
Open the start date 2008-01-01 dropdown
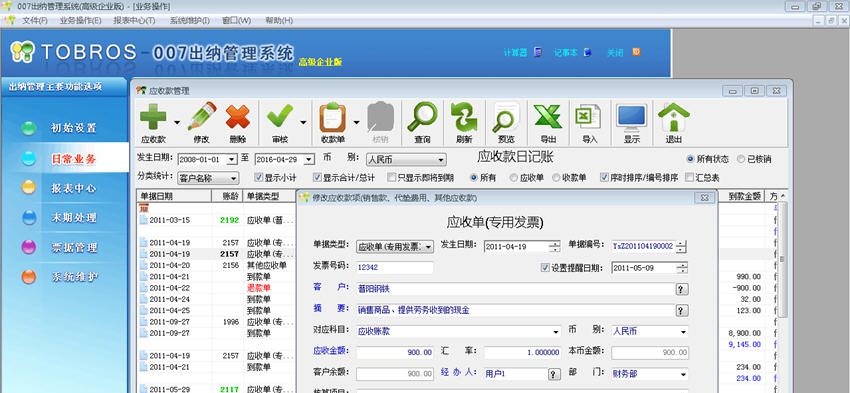[232, 159]
